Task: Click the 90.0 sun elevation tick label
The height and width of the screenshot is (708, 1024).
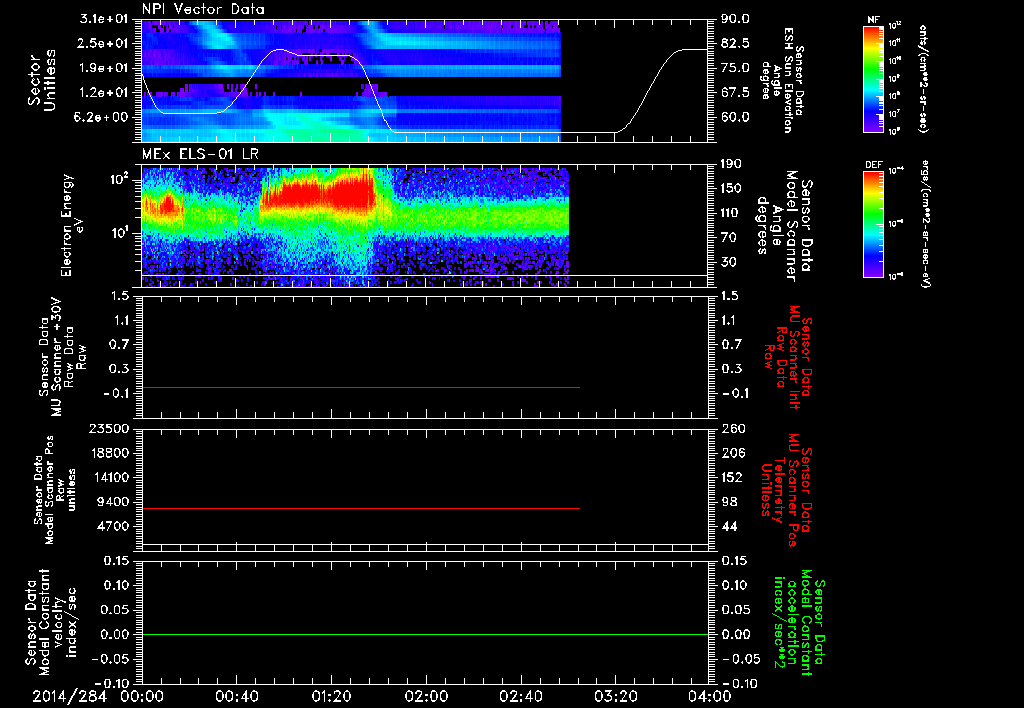Action: pyautogui.click(x=735, y=19)
